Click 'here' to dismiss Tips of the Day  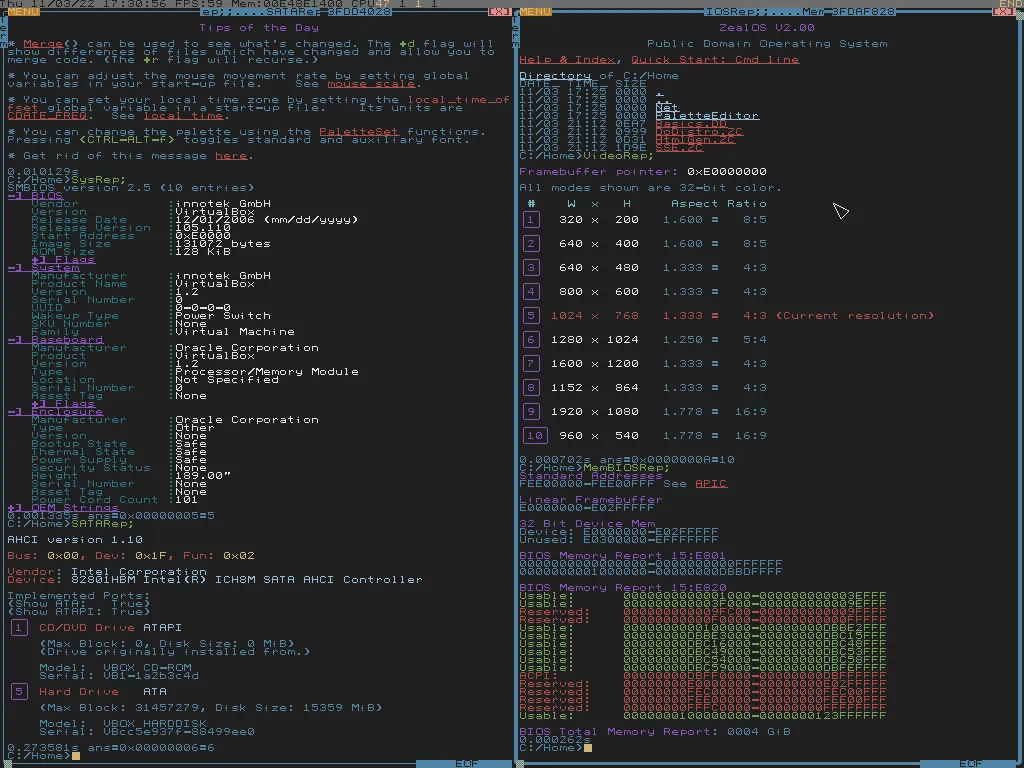[232, 155]
